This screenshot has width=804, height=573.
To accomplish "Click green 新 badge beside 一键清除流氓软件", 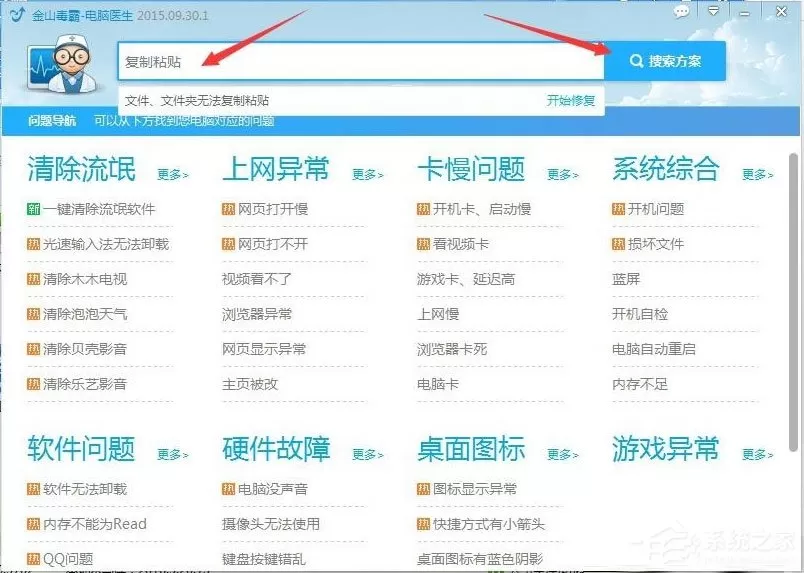I will click(33, 209).
